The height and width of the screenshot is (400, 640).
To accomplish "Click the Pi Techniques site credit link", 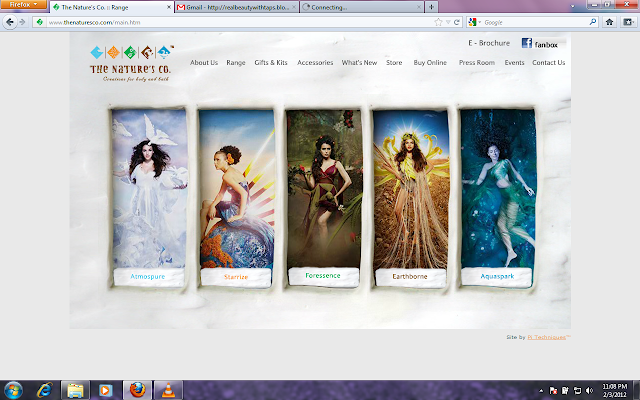I will pyautogui.click(x=547, y=337).
